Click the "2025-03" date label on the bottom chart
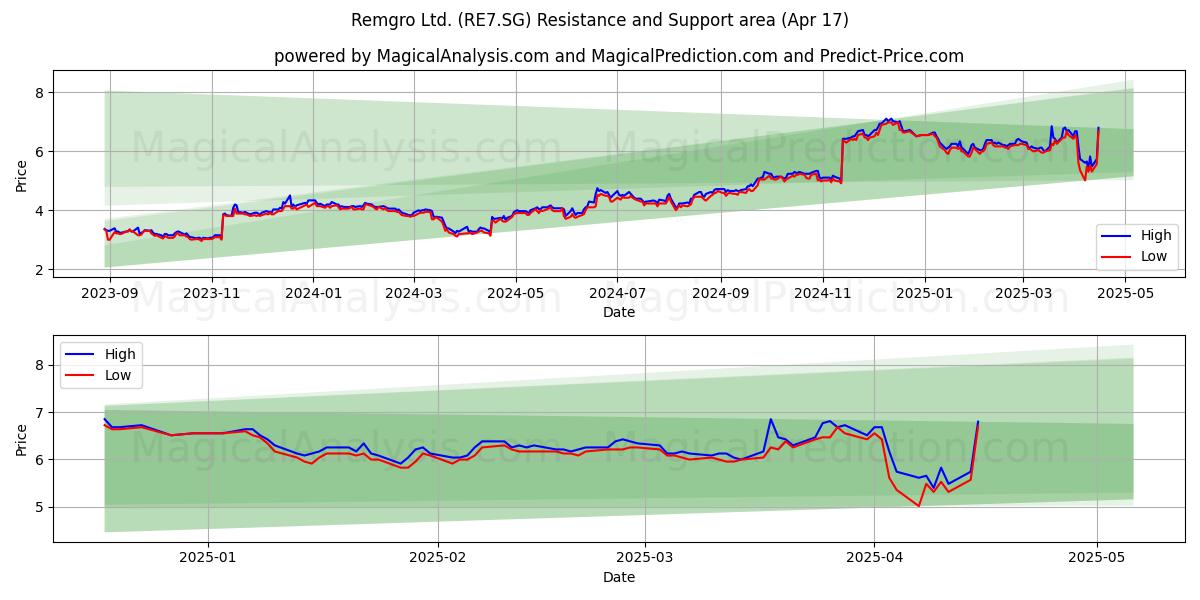 pyautogui.click(x=645, y=559)
